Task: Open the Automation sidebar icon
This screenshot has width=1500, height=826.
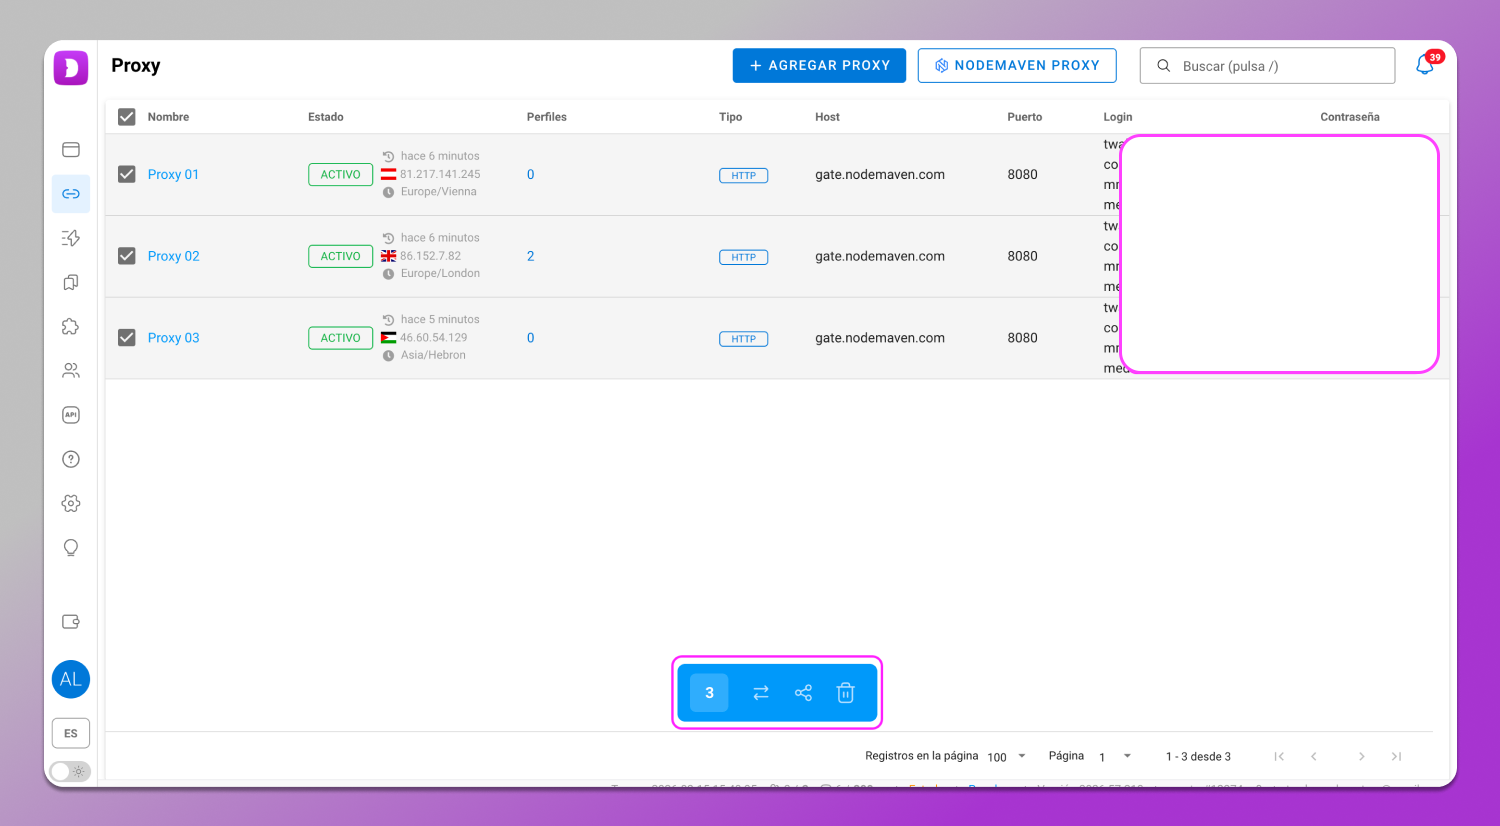Action: point(71,238)
